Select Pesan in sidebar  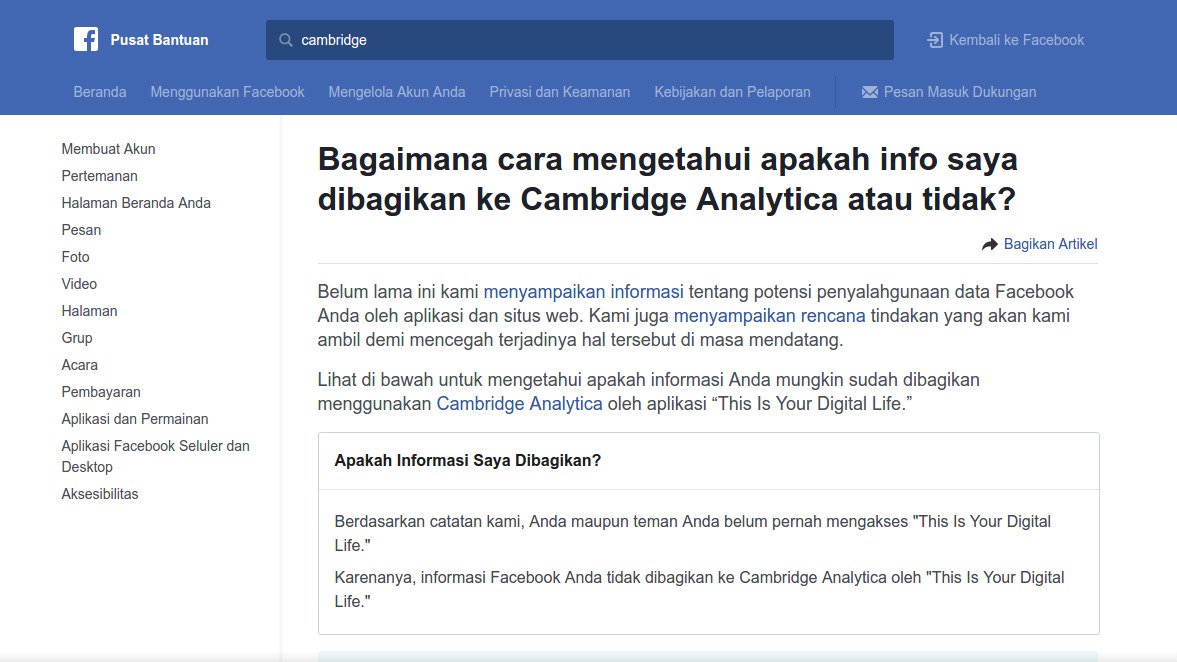[81, 230]
